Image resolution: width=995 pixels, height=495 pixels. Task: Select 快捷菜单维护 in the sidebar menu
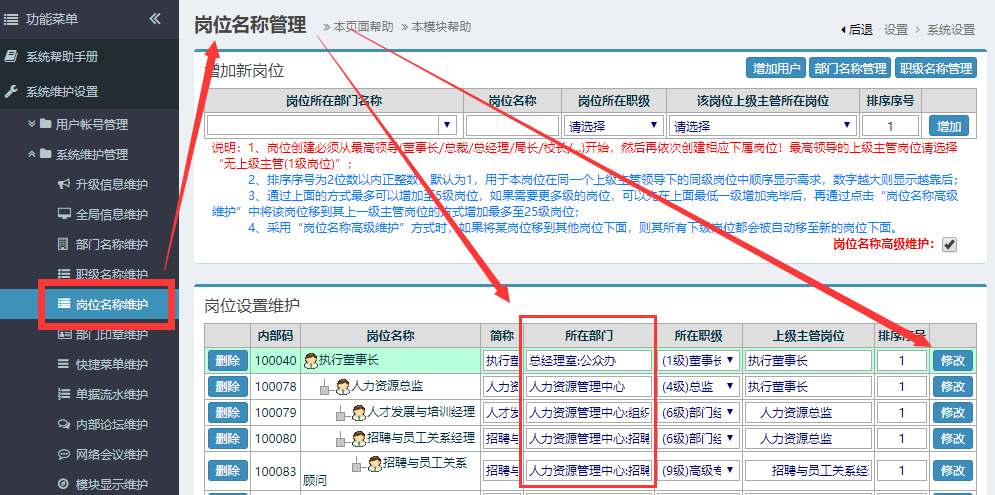coord(111,364)
